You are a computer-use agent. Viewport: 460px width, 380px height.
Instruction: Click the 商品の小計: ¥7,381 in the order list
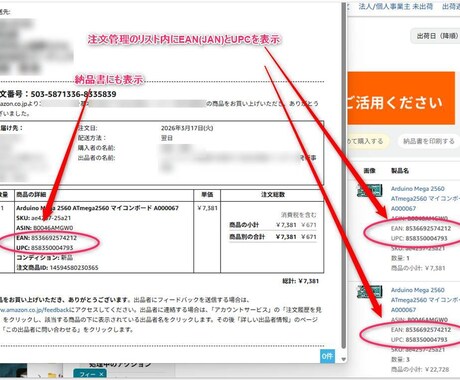[x=418, y=268]
